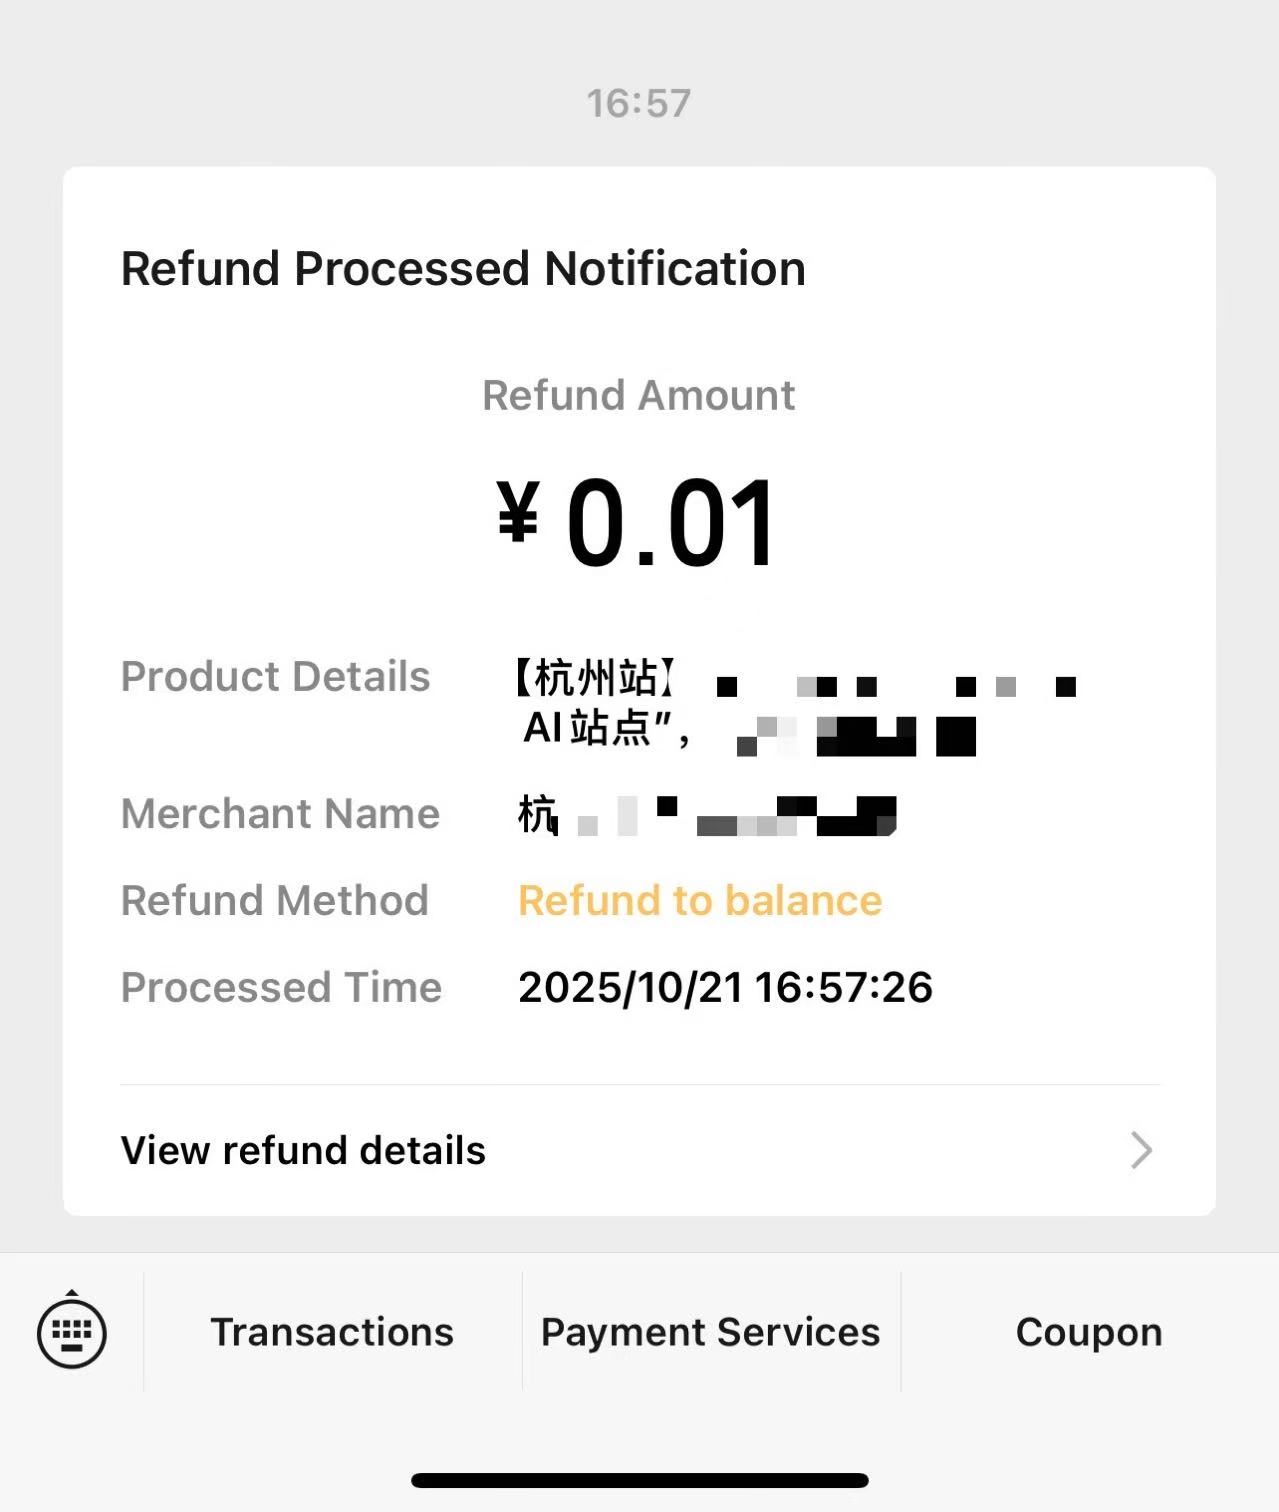Click the Refund Amount label

coord(639,396)
